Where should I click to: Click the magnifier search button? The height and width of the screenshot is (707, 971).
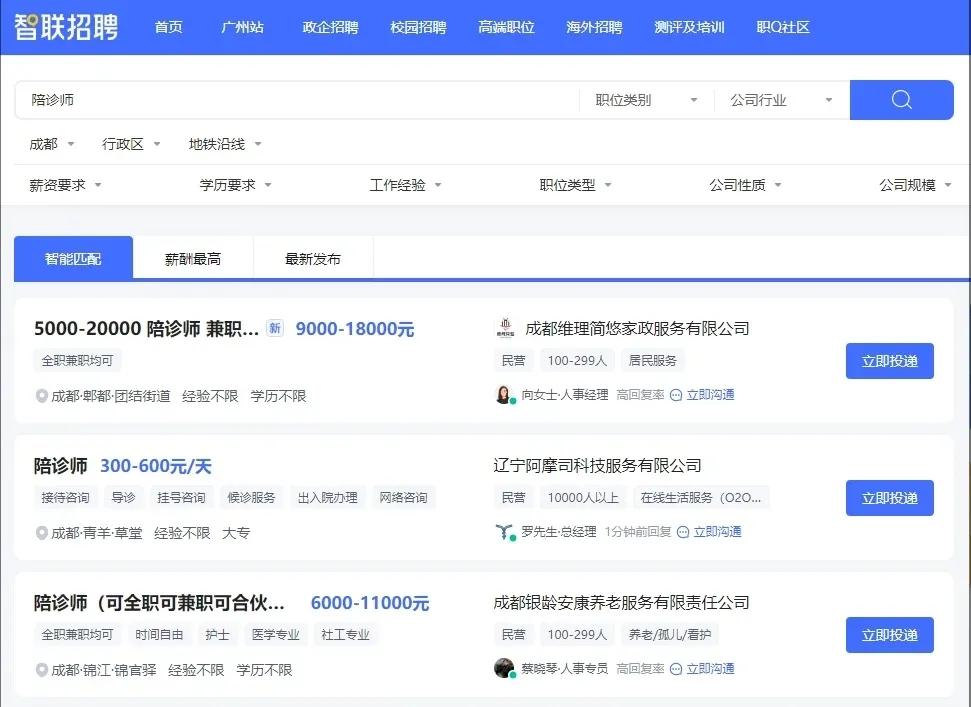tap(901, 100)
